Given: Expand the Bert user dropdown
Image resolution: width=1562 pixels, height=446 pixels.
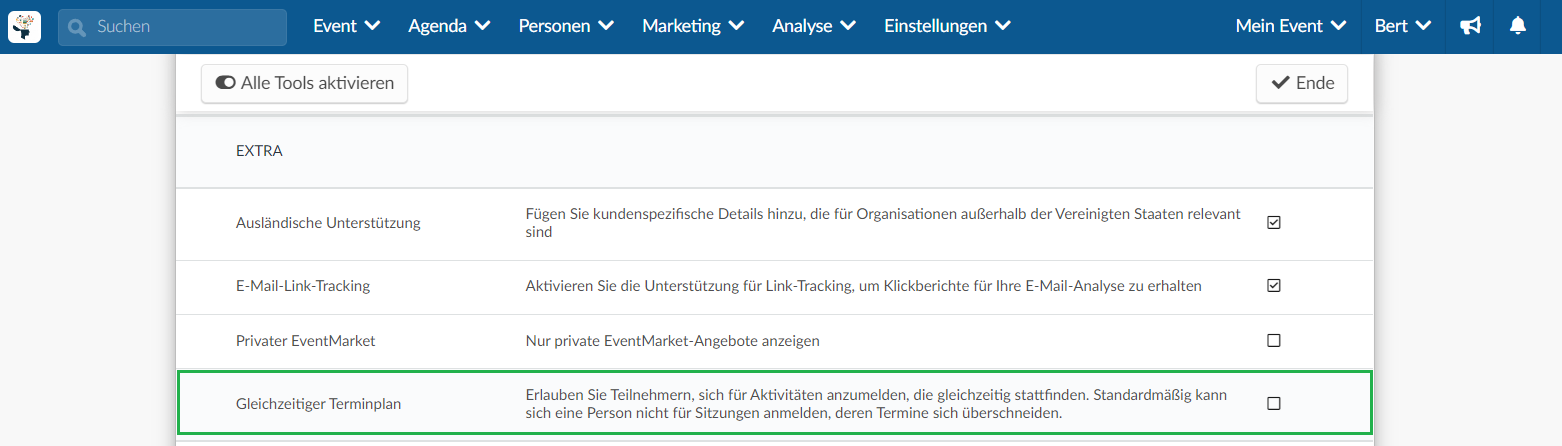Looking at the screenshot, I should (1403, 26).
